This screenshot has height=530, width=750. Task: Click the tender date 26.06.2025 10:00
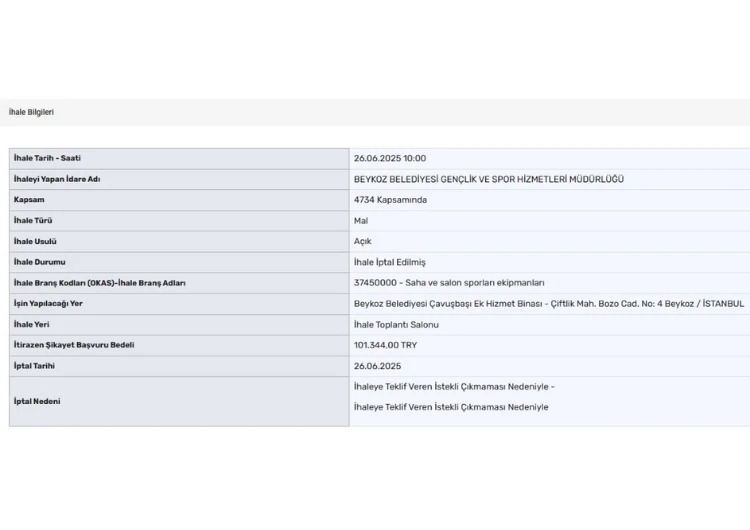[390, 158]
